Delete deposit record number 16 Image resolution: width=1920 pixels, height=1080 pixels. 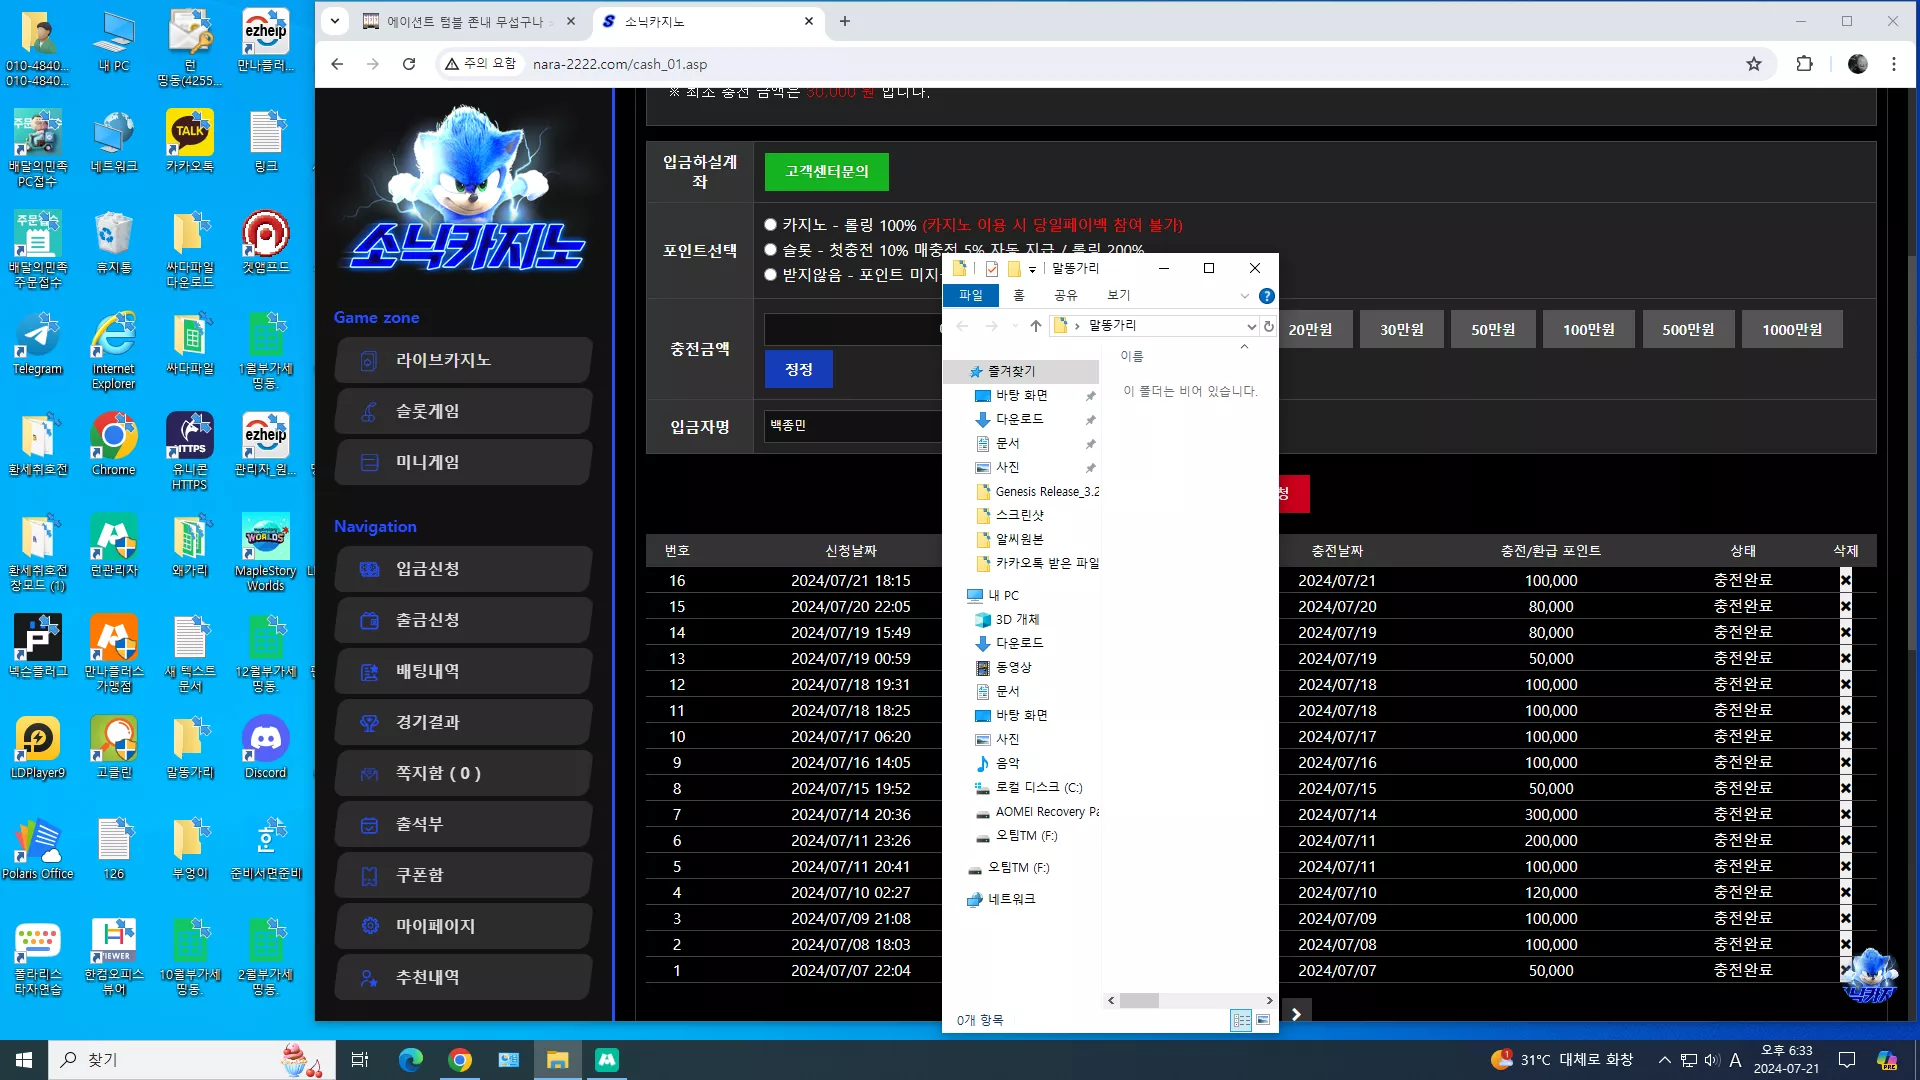1846,580
